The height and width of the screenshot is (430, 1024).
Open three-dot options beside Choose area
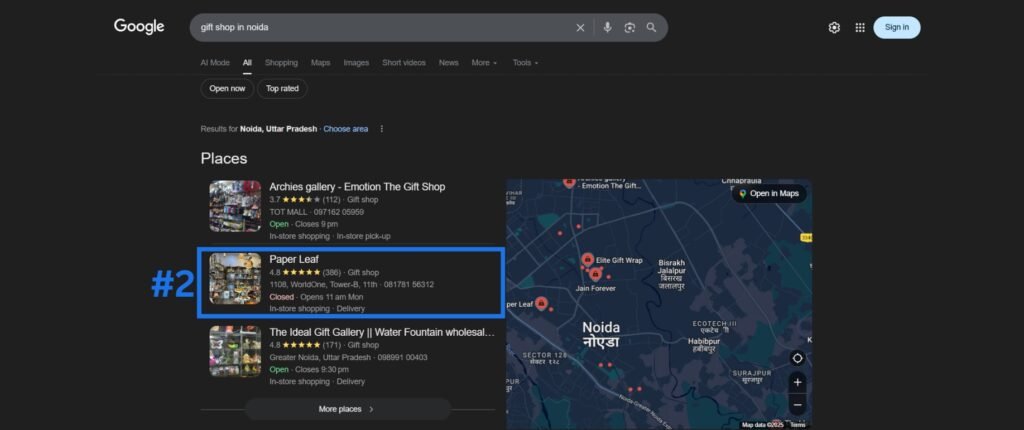pyautogui.click(x=381, y=129)
